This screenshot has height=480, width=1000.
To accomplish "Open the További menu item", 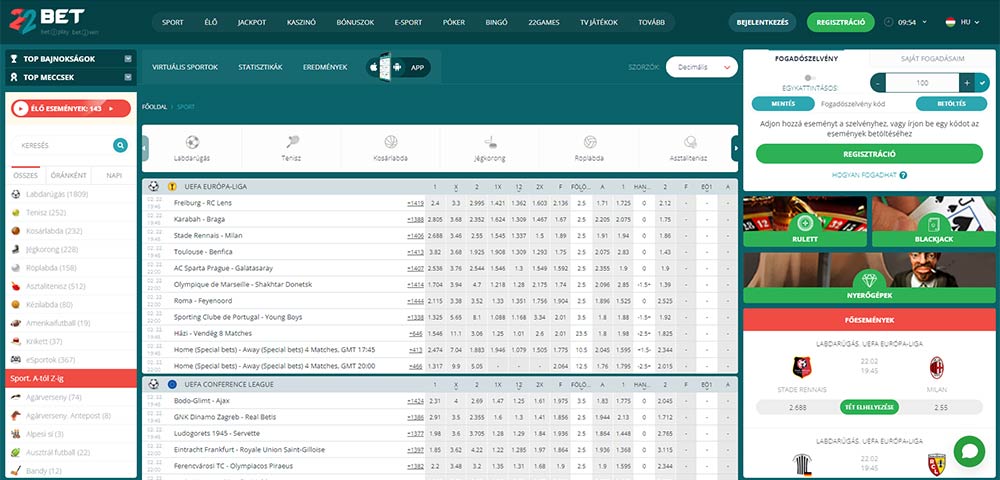I will tap(651, 22).
